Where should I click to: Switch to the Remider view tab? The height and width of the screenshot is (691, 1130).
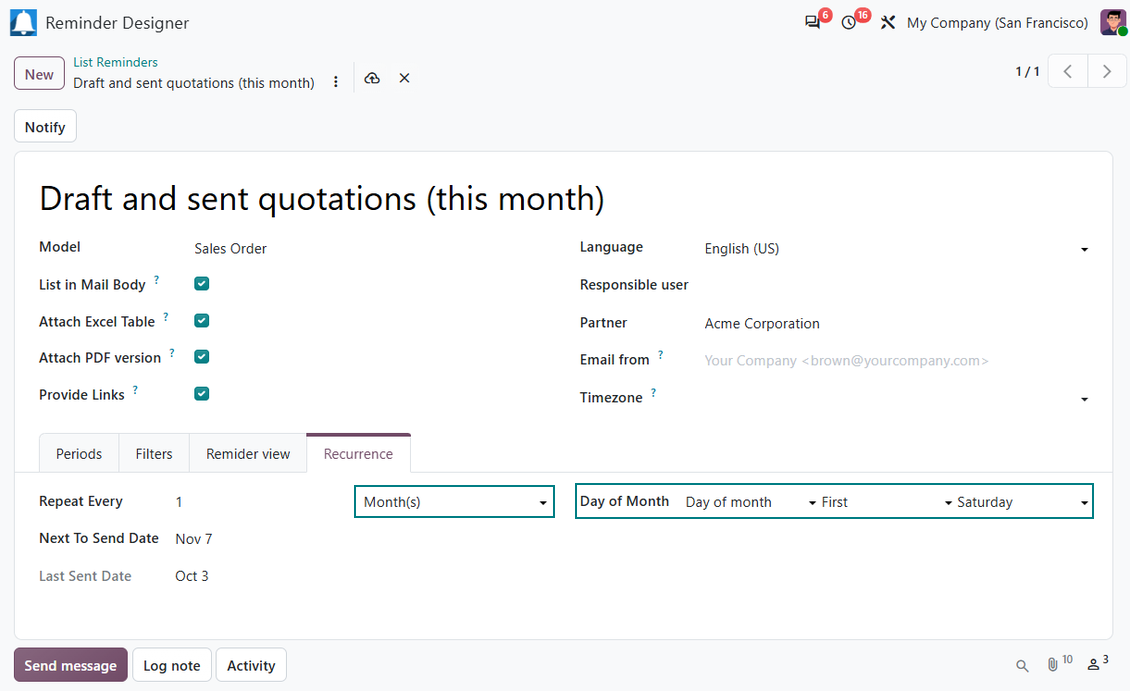248,454
